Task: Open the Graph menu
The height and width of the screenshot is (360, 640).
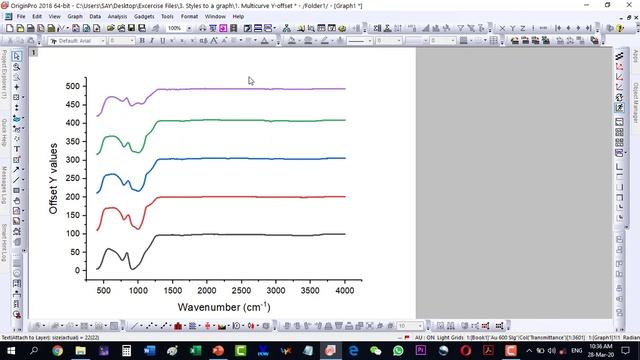Action: [75, 16]
